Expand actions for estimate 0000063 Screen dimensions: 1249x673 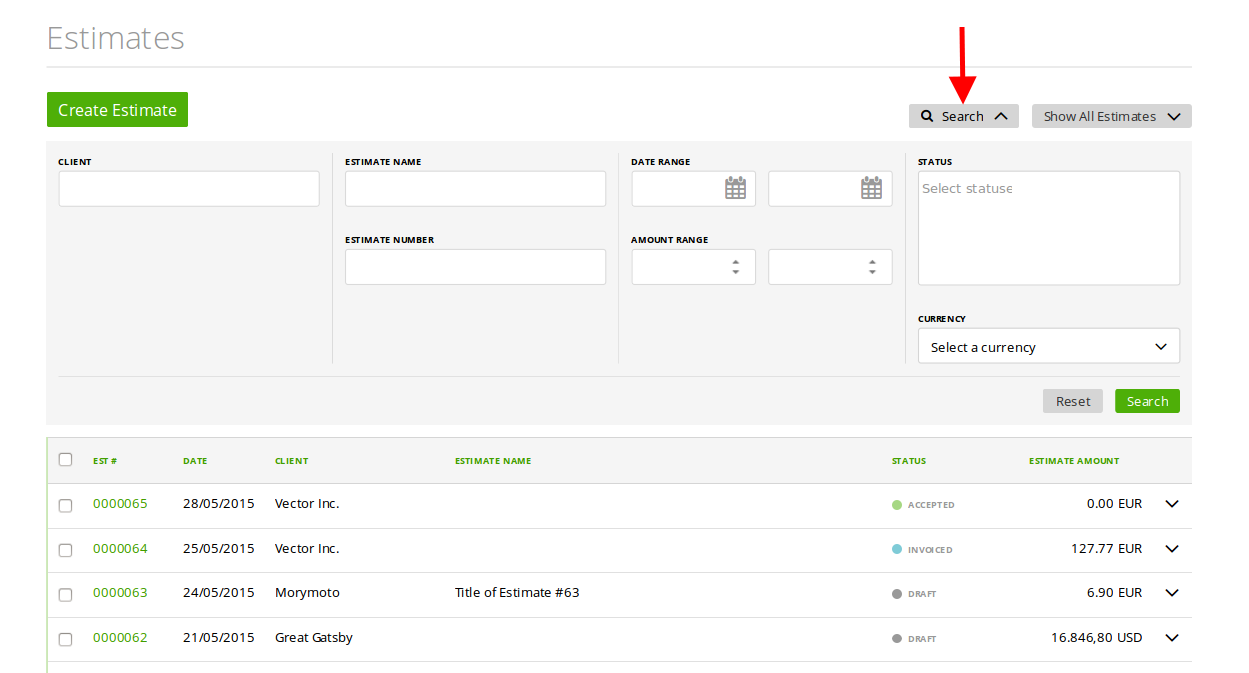pos(1172,593)
